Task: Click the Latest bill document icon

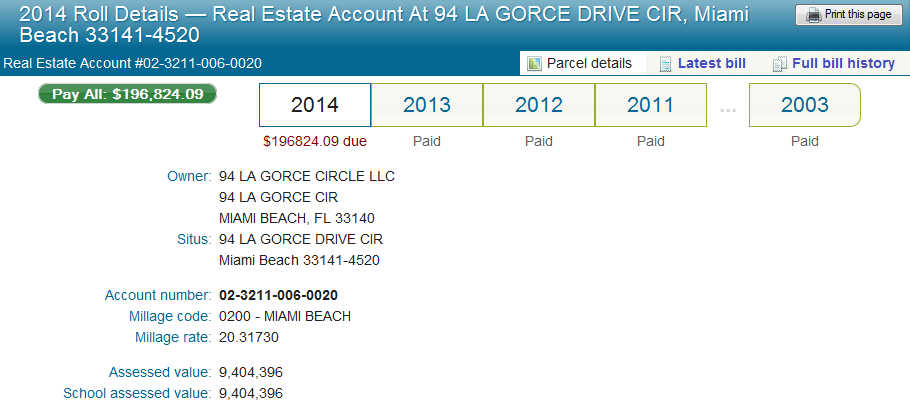Action: tap(664, 63)
